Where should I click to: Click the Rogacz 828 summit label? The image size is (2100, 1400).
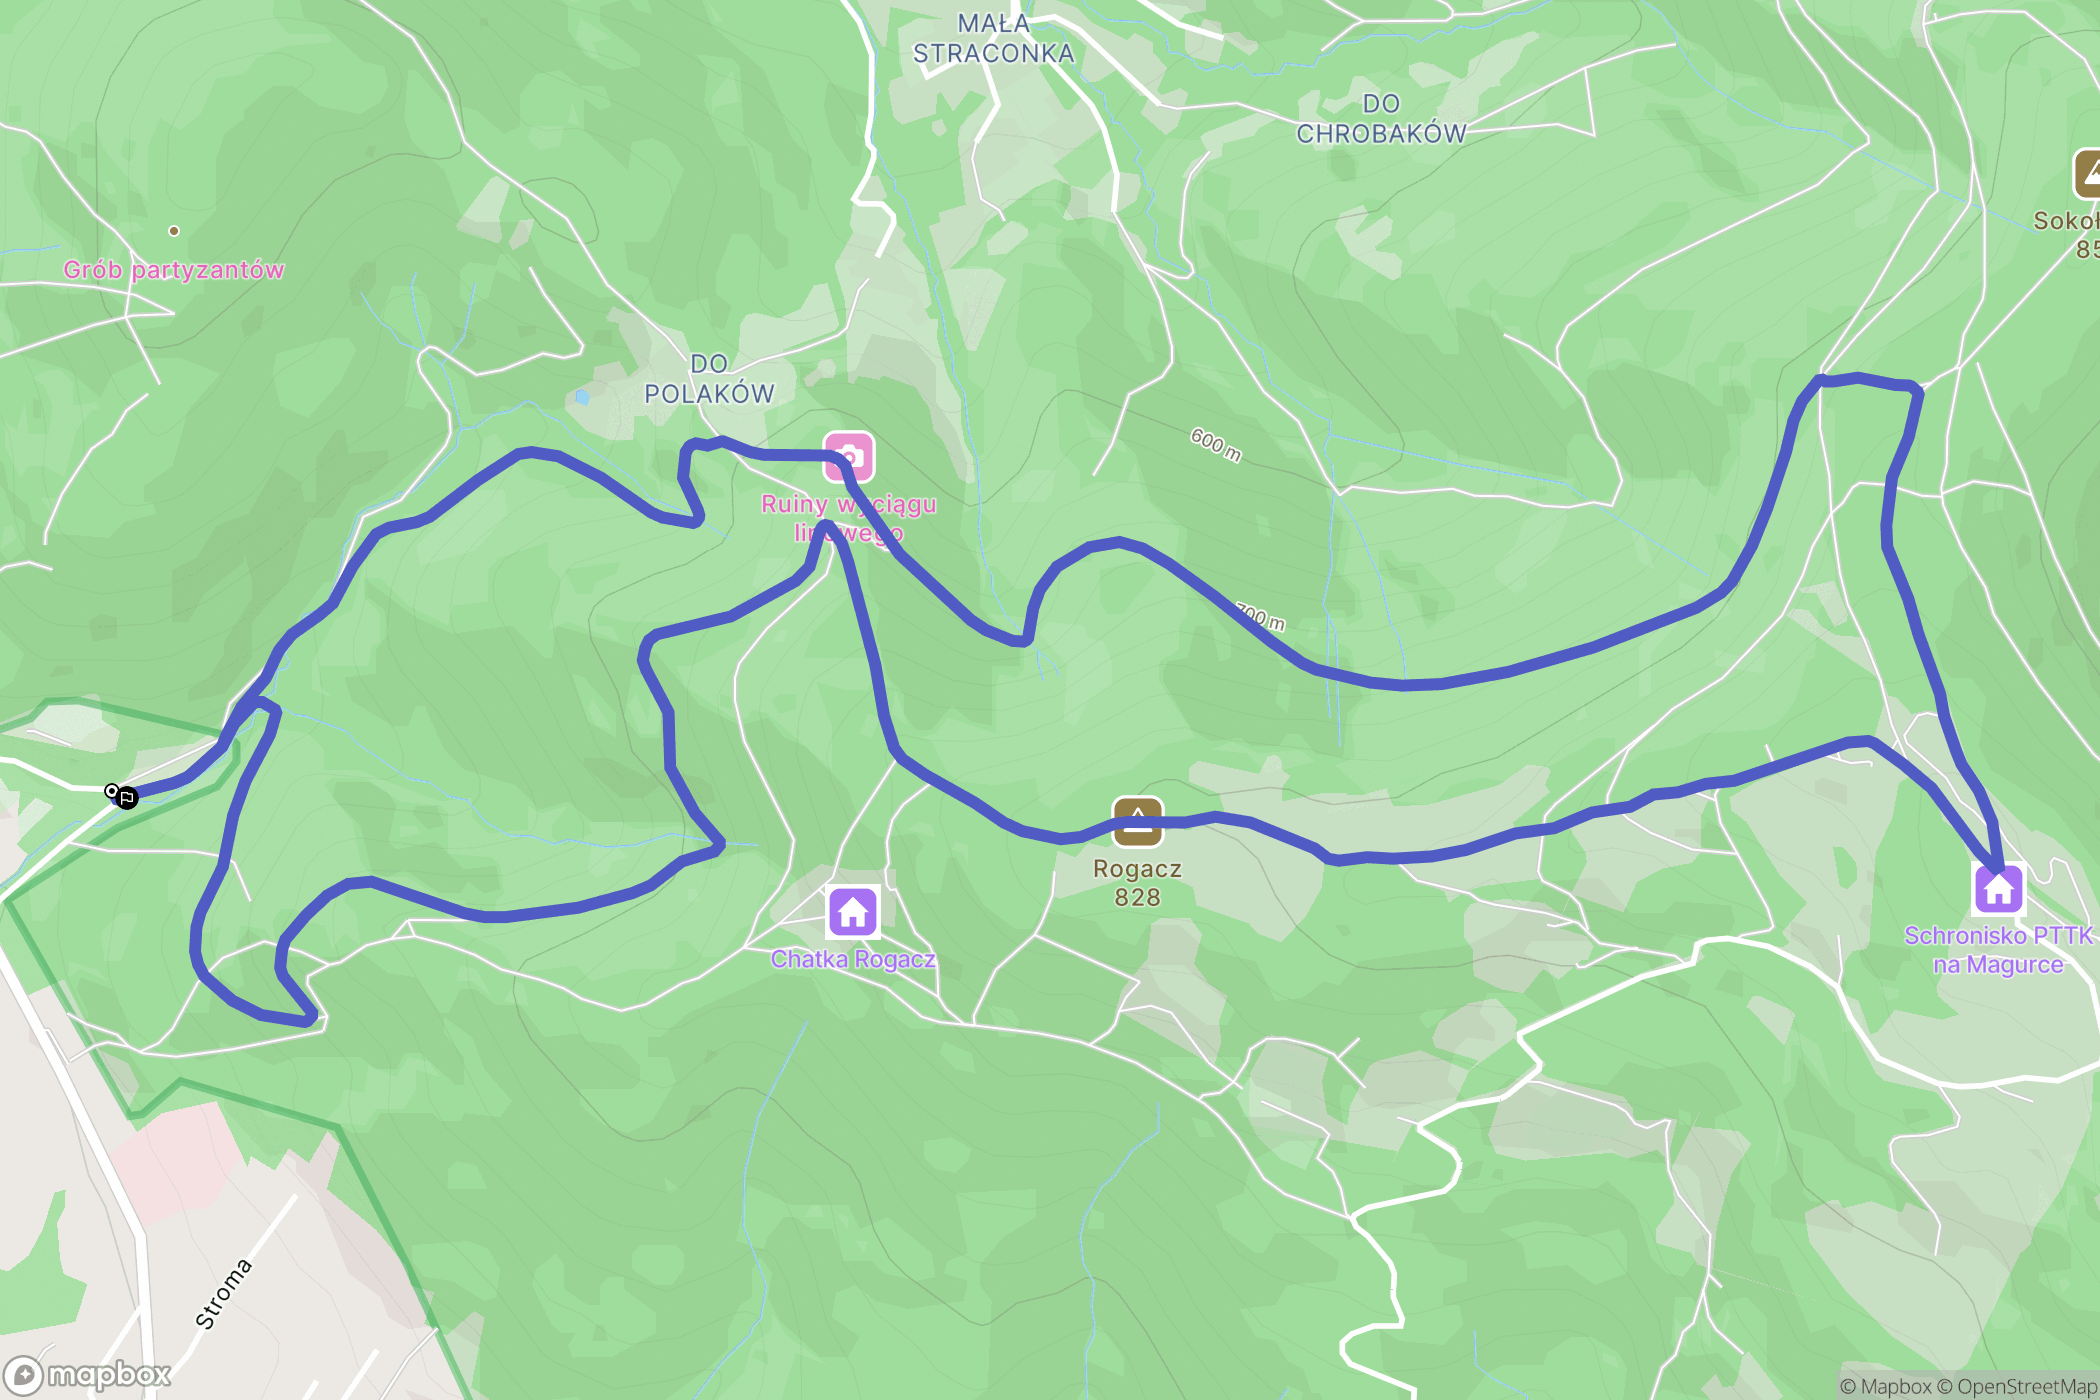click(x=1137, y=883)
